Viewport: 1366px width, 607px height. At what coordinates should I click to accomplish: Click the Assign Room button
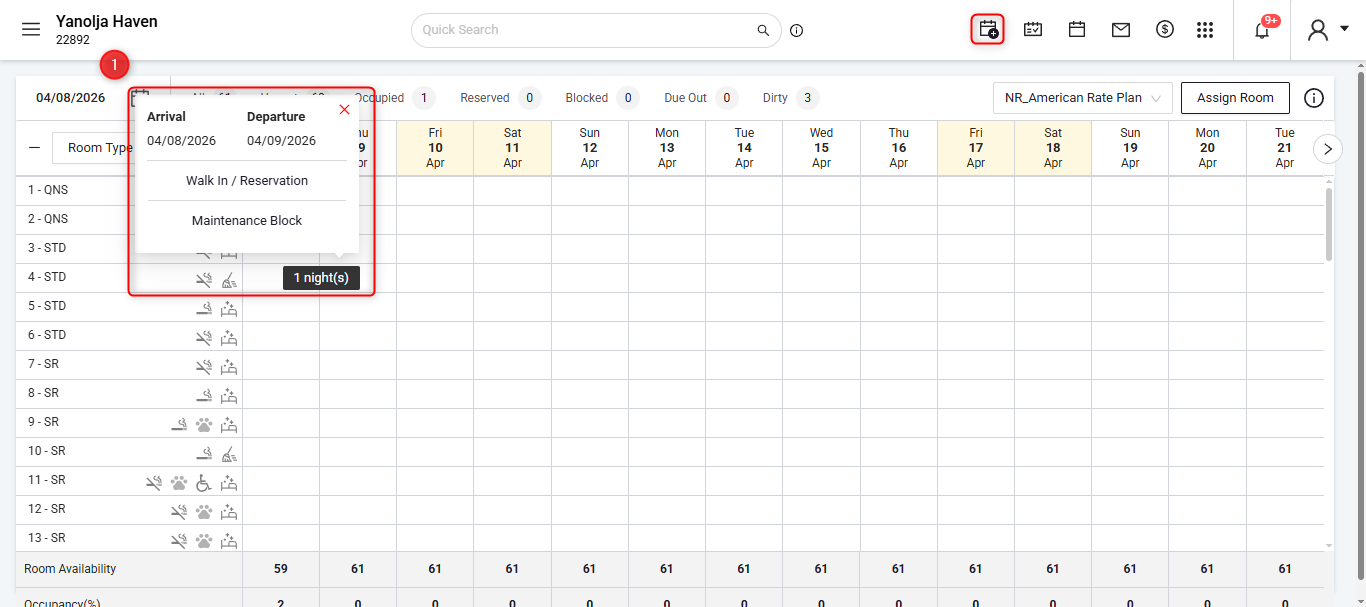pos(1235,98)
